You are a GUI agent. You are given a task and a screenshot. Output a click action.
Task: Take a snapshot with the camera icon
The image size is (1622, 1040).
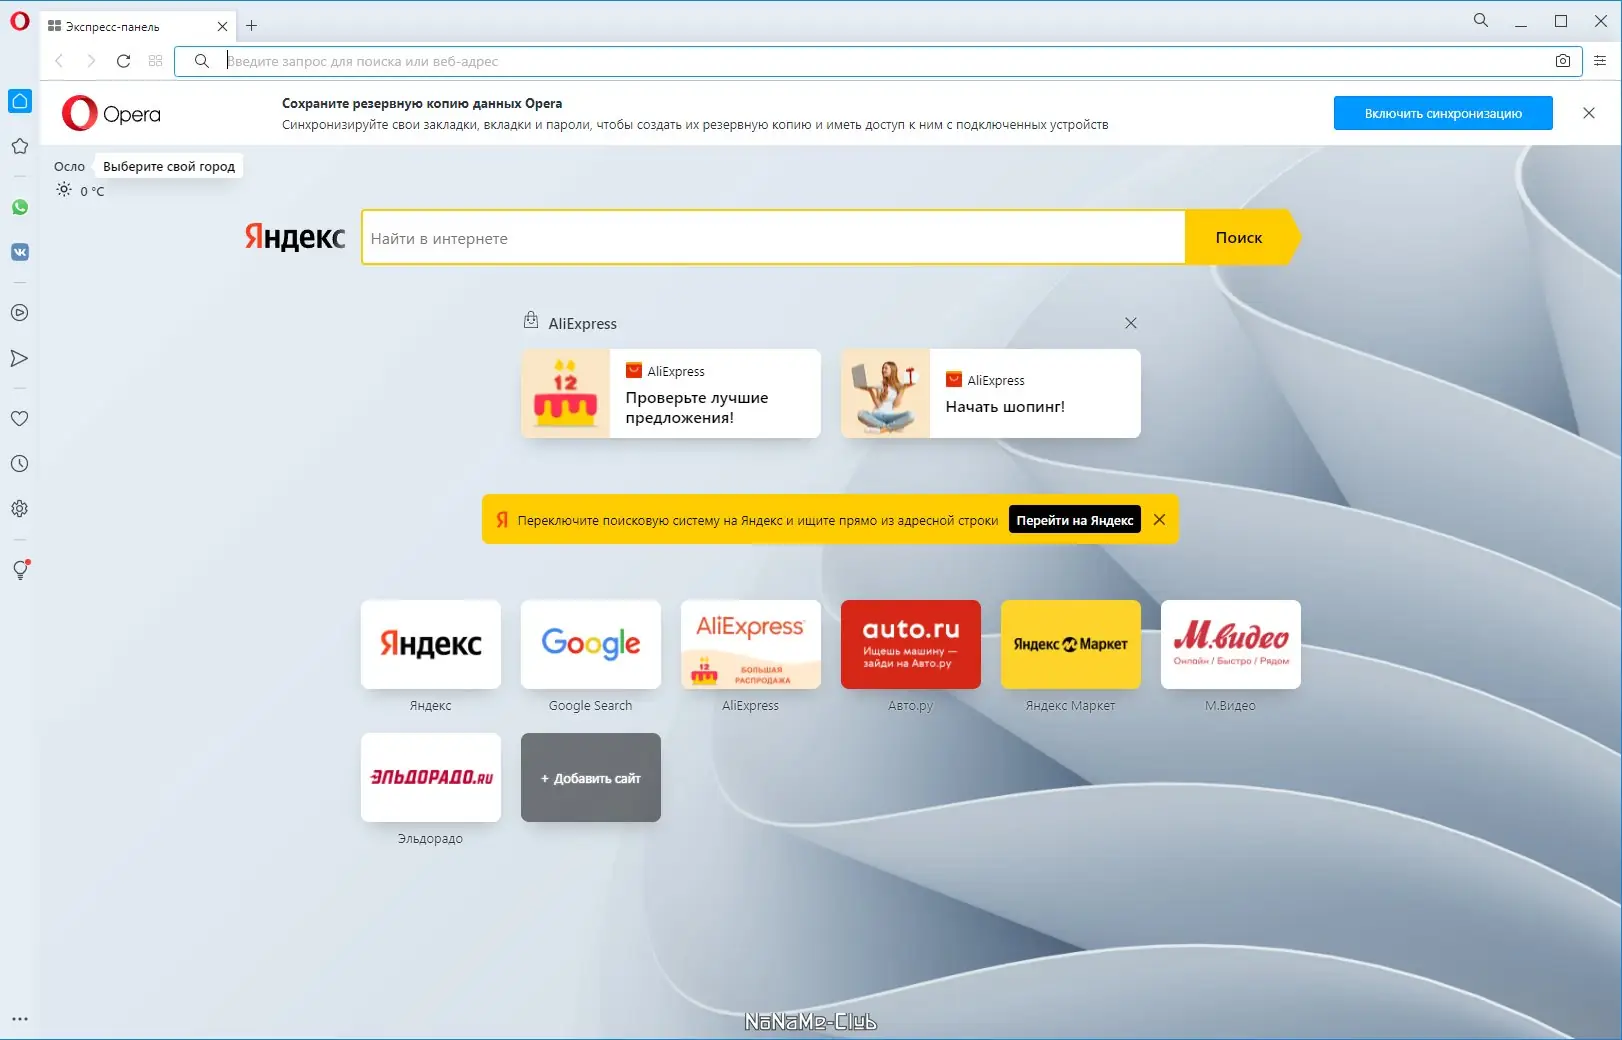point(1563,61)
